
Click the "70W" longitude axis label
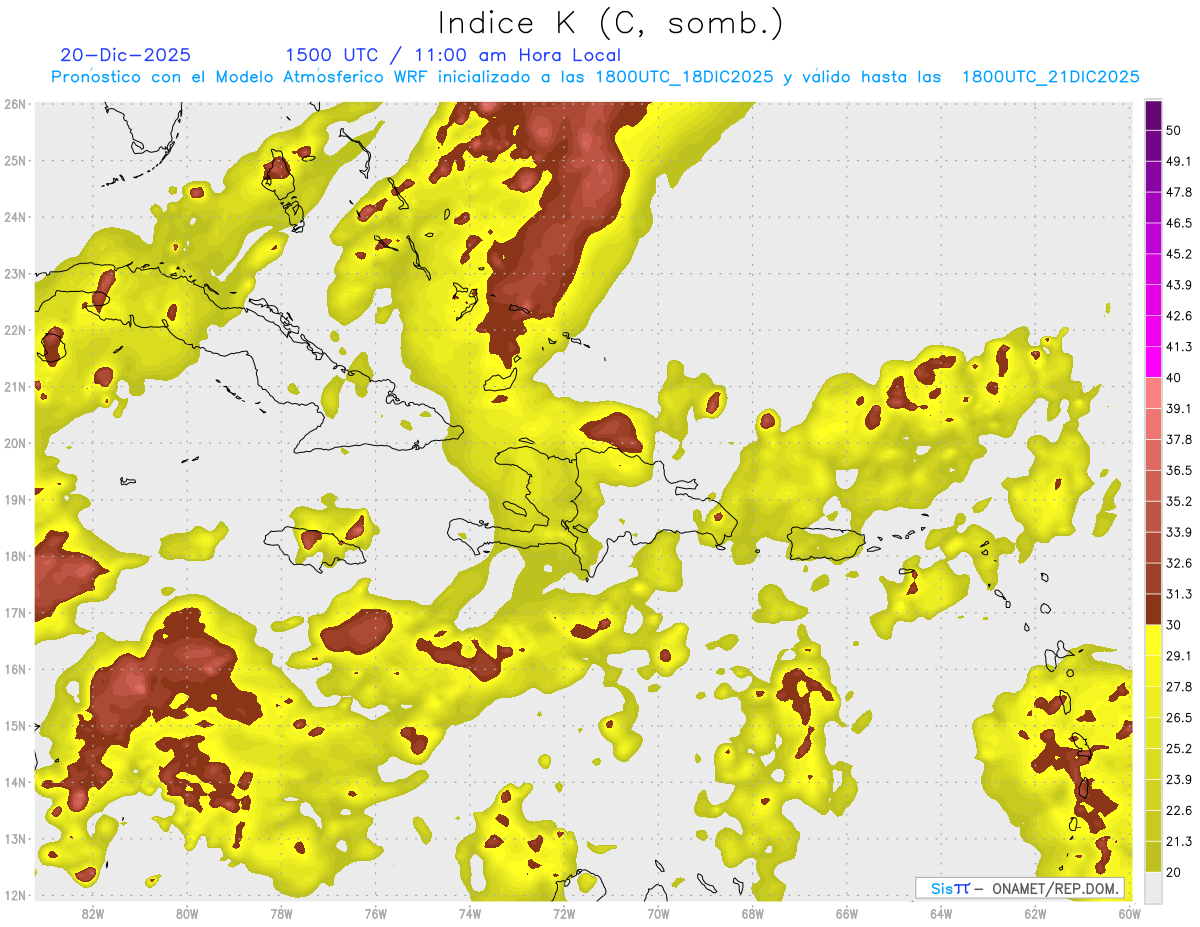pyautogui.click(x=658, y=913)
